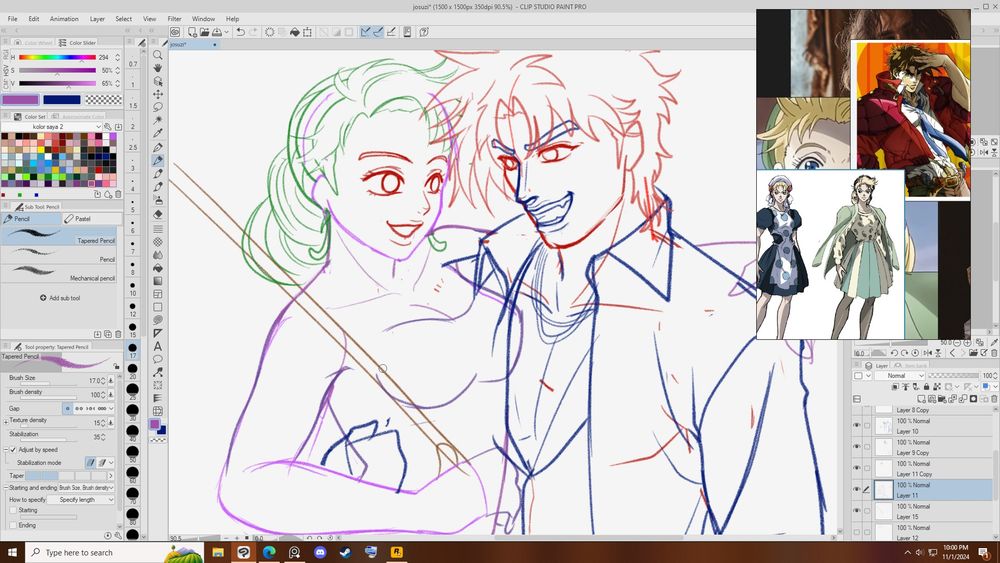The image size is (1000, 563).
Task: Open Save dropdown arrow in command bar
Action: point(226,32)
